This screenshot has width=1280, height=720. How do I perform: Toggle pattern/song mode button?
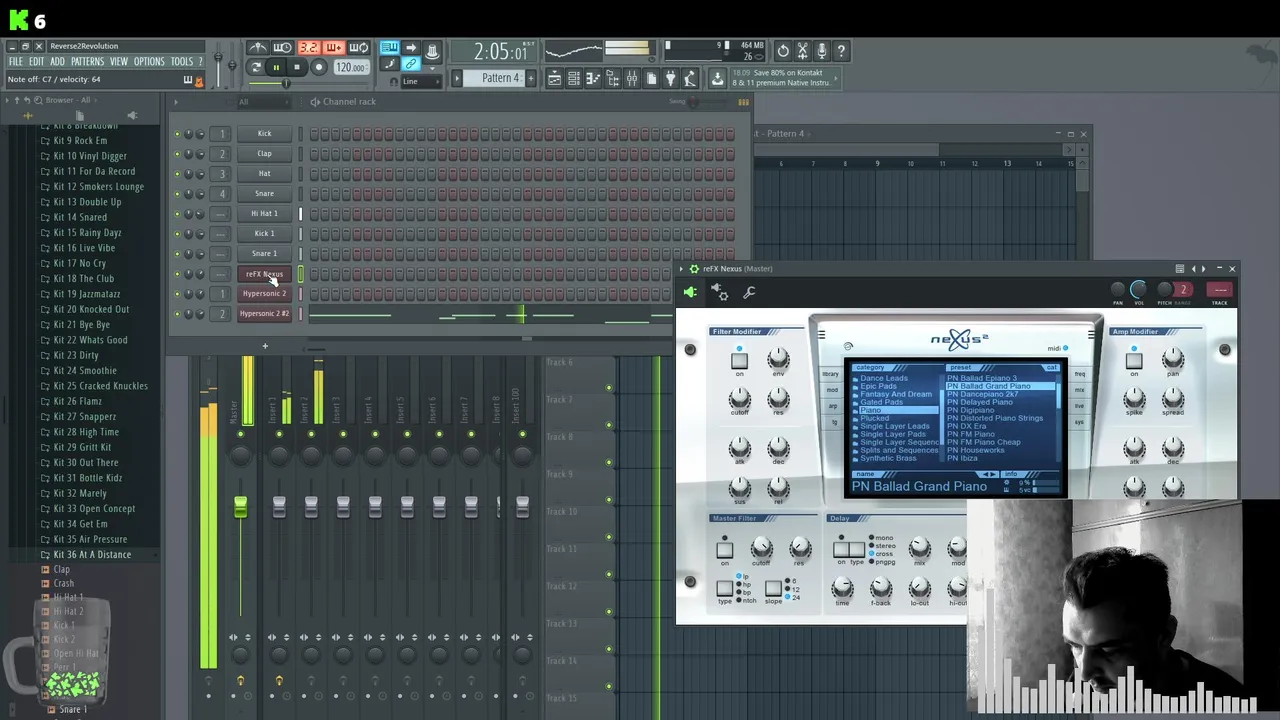pyautogui.click(x=256, y=68)
